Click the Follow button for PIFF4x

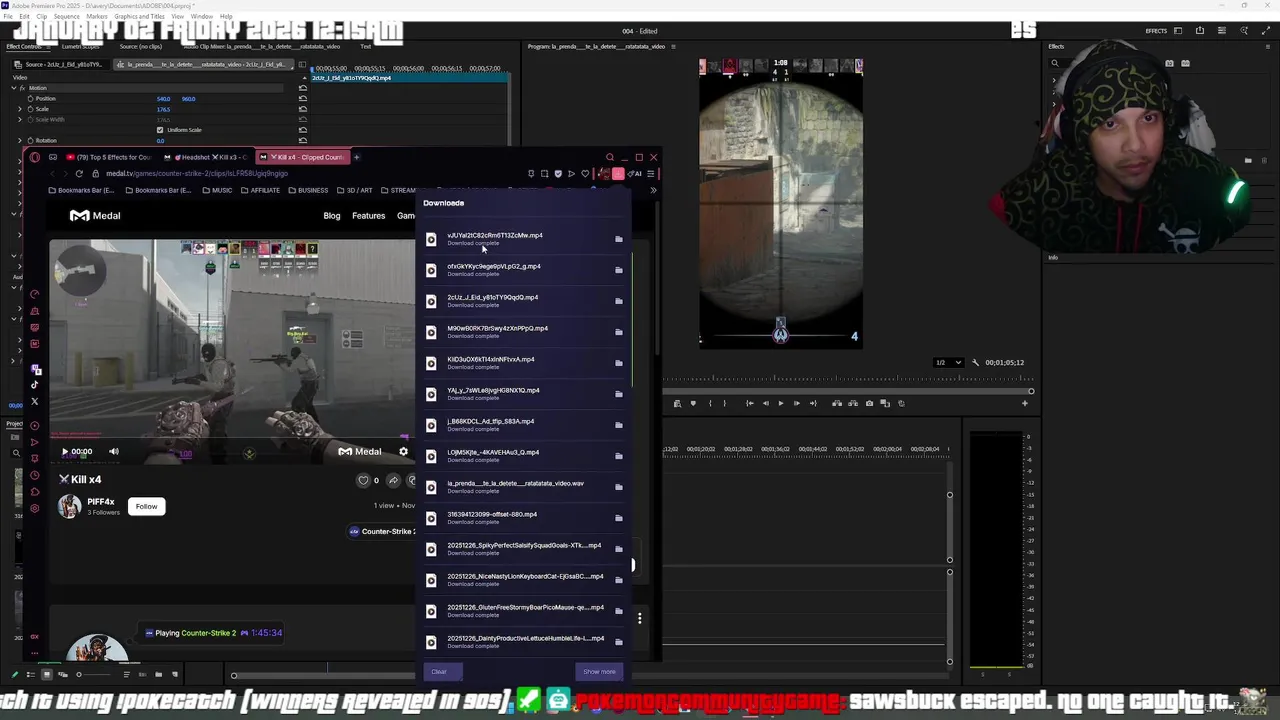(146, 506)
